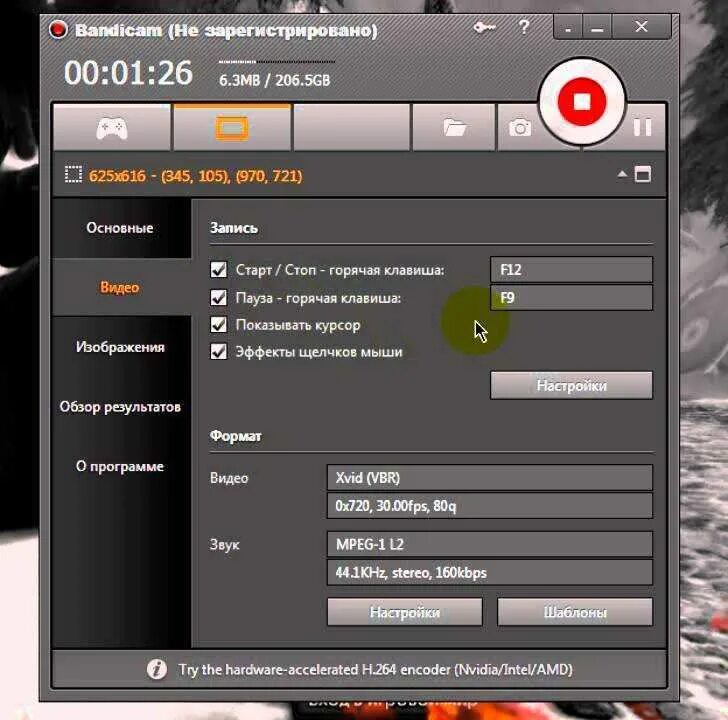Viewport: 728px width, 720px height.
Task: Click the F12 start/stop hotkey field
Action: coord(572,270)
